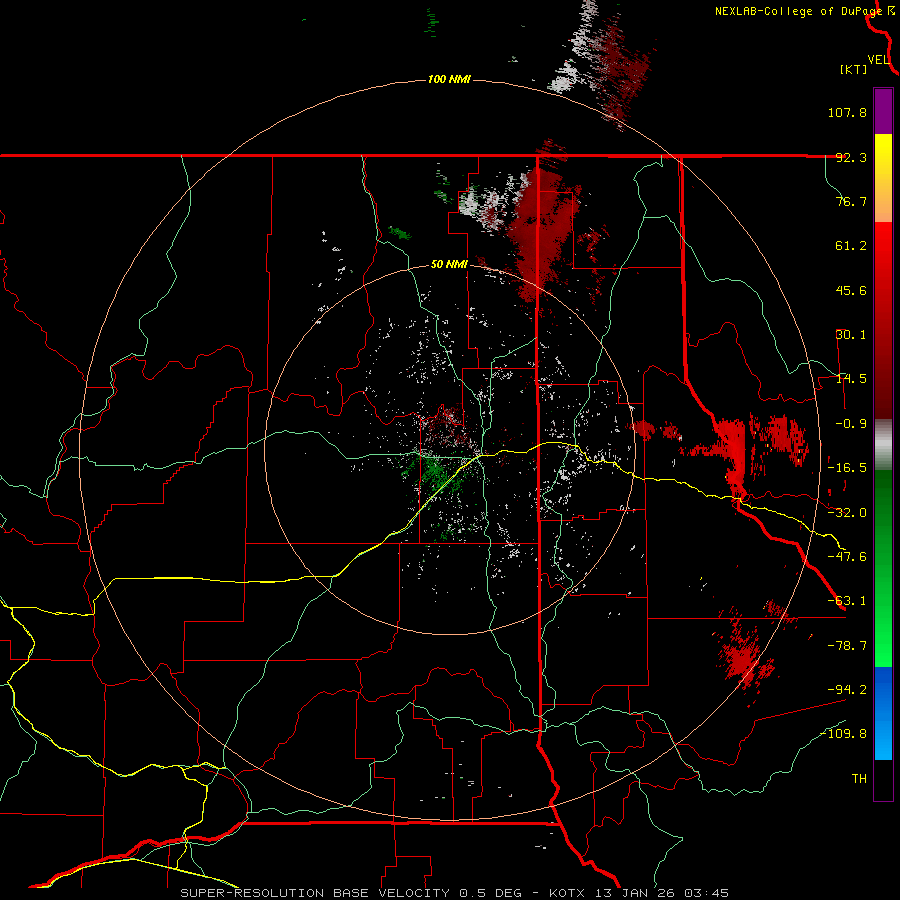900x900 pixels.
Task: Select the 92.3 legend value
Action: click(x=851, y=157)
